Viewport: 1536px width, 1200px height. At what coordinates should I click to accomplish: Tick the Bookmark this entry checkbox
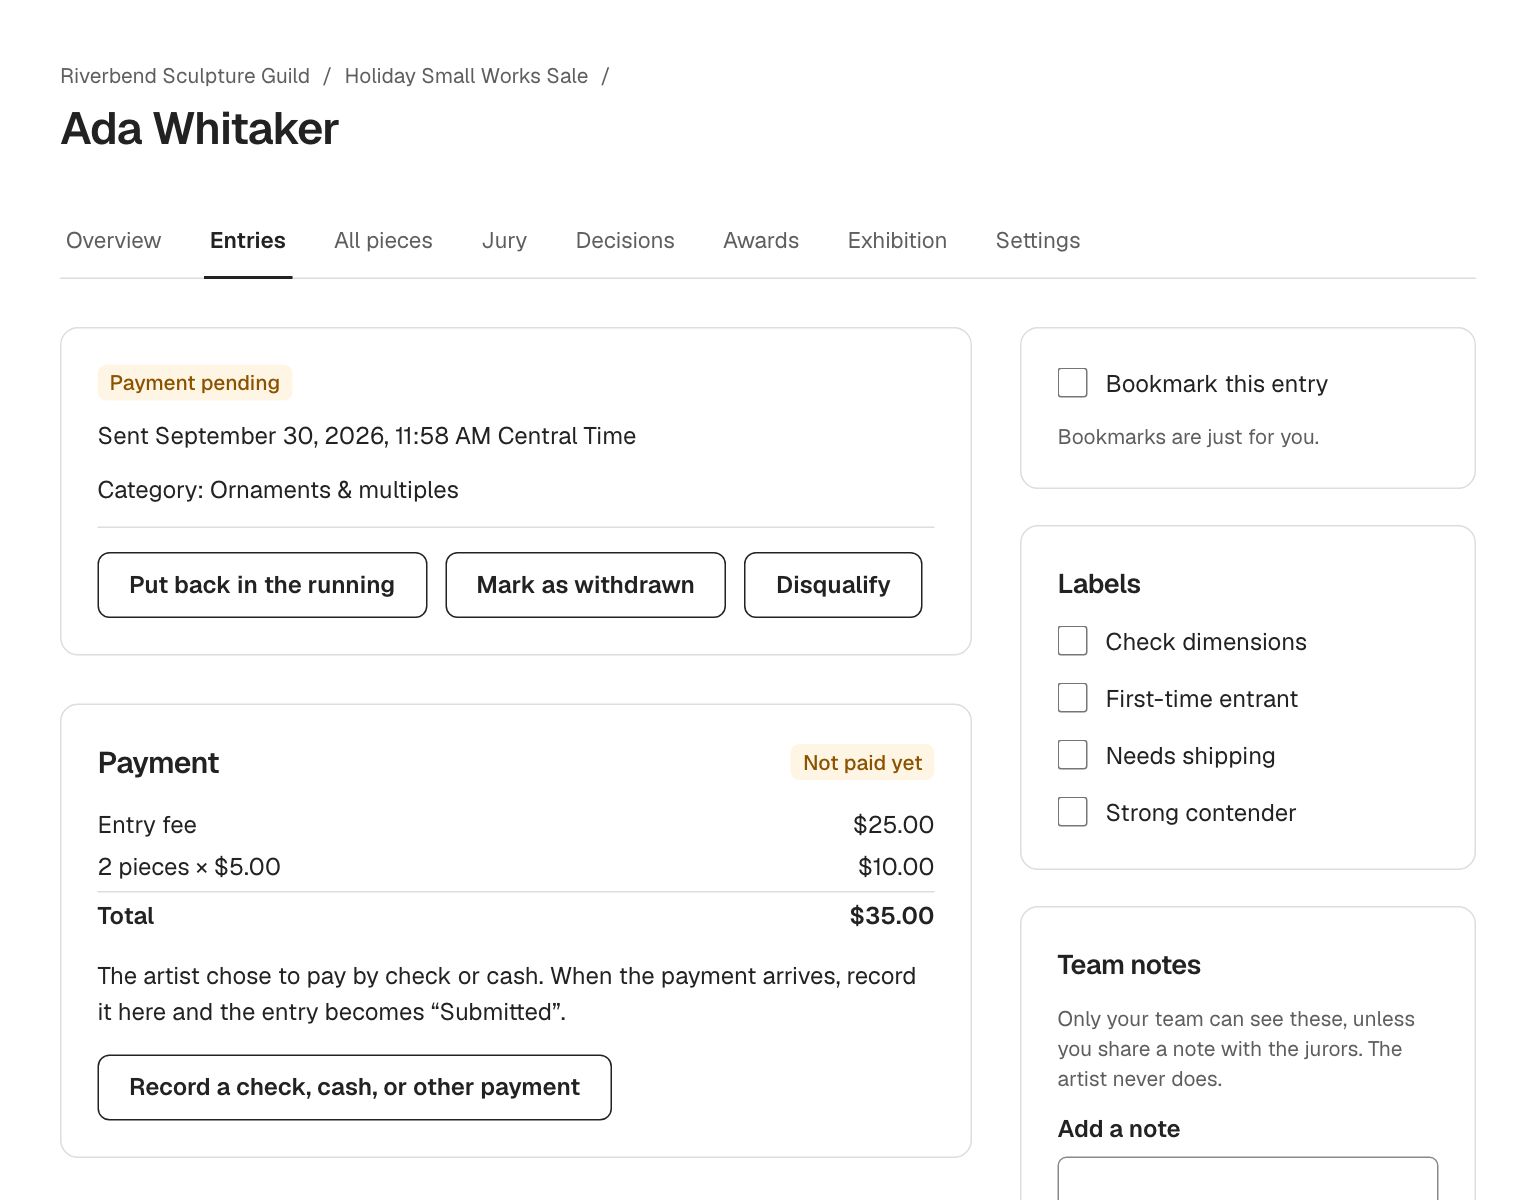1073,383
